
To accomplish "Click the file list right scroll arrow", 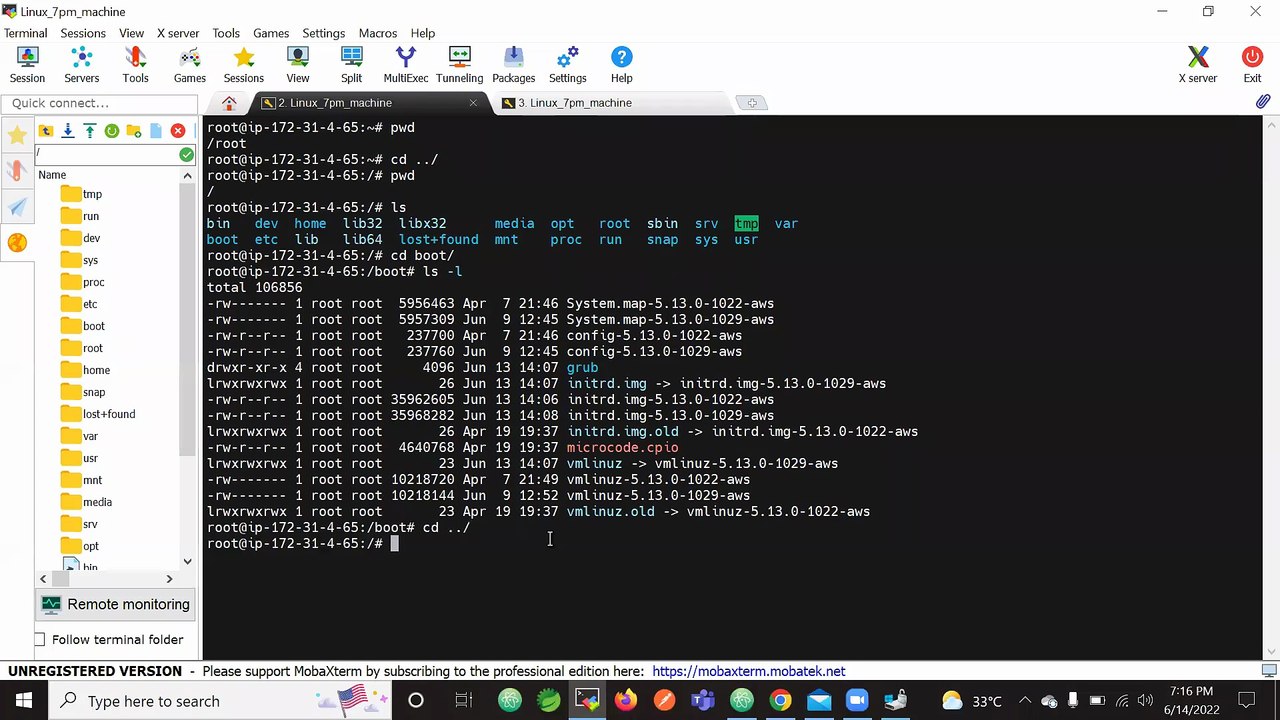I will (169, 578).
